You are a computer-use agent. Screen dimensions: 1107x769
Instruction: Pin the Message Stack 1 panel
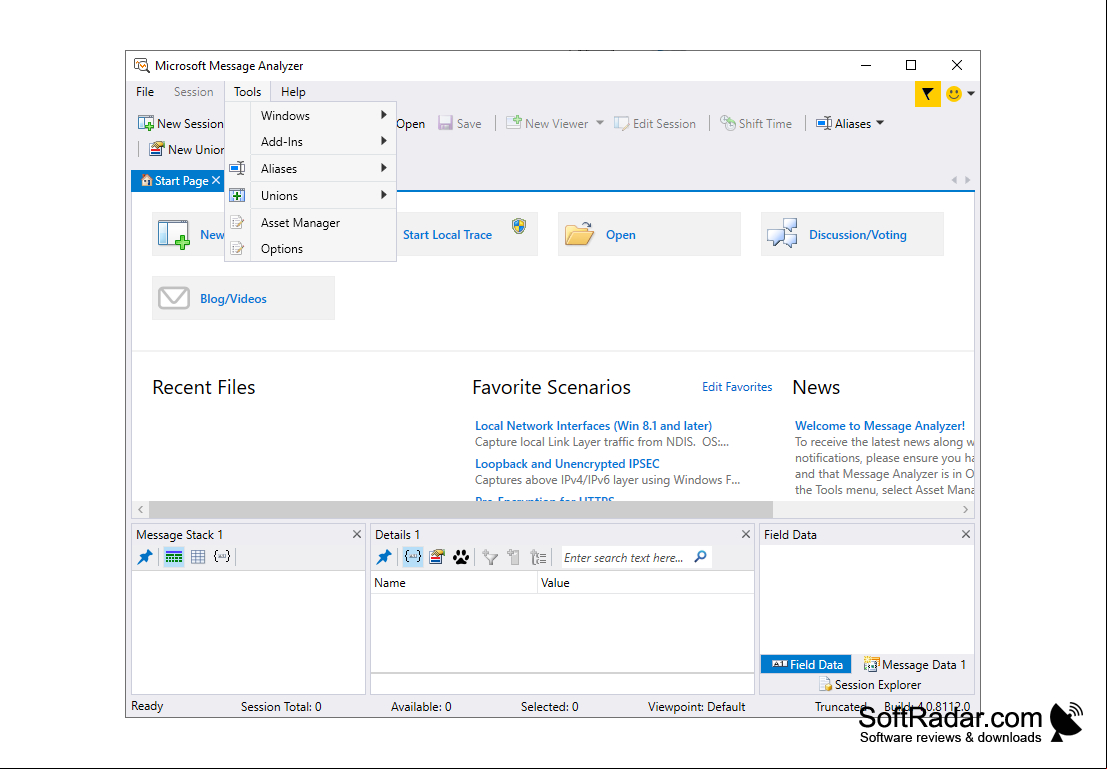pyautogui.click(x=145, y=557)
